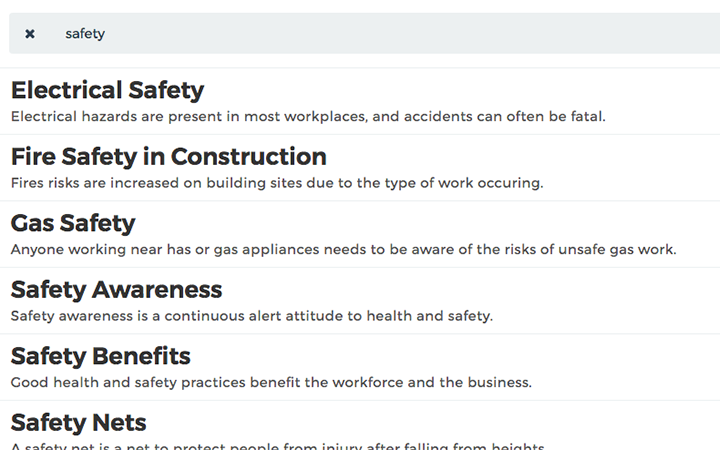Go to the Safety Awareness heading
This screenshot has height=450, width=720.
(x=116, y=290)
